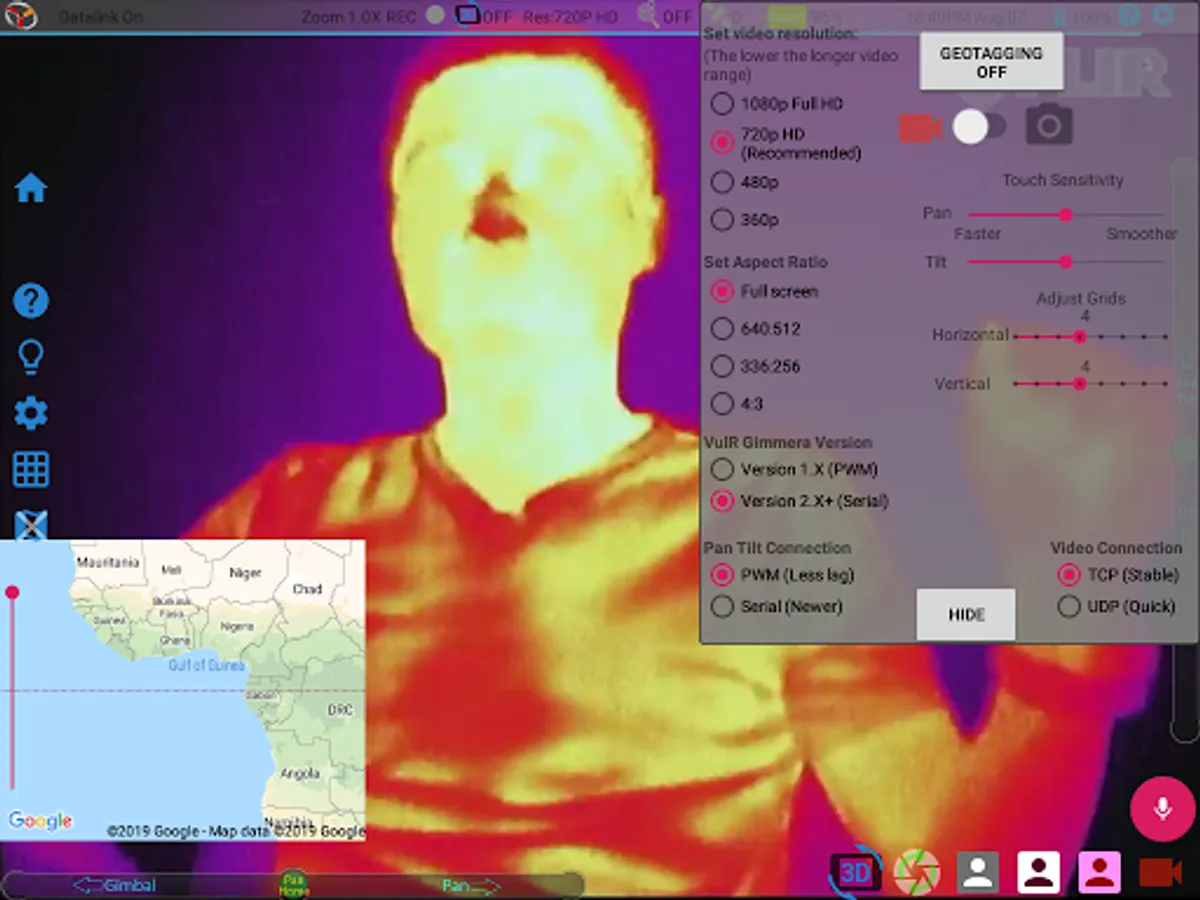Flip the video/photo mode switch
Screen dimensions: 1200x900
tap(980, 127)
